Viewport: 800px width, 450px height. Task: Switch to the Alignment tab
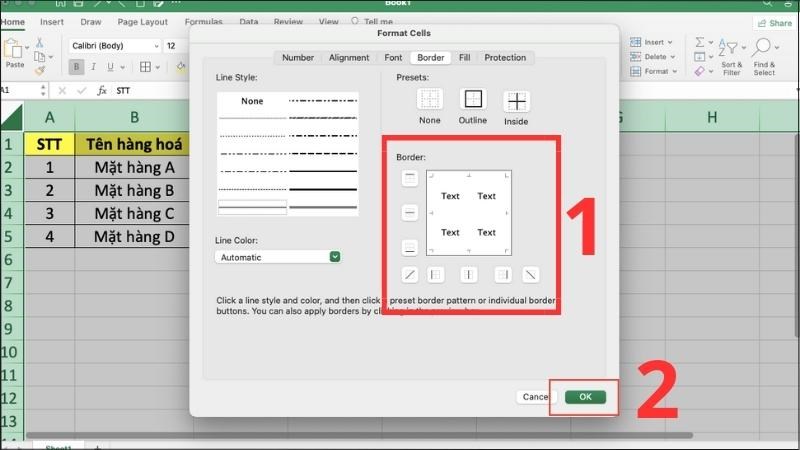pos(349,58)
